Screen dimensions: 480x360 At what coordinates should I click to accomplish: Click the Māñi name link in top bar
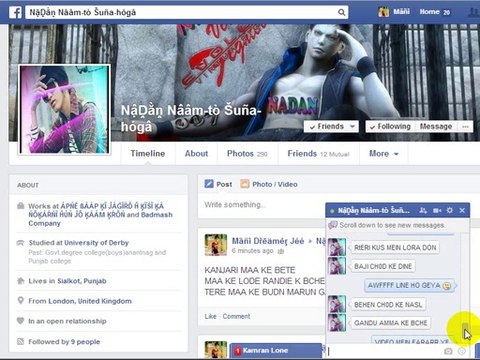(401, 12)
